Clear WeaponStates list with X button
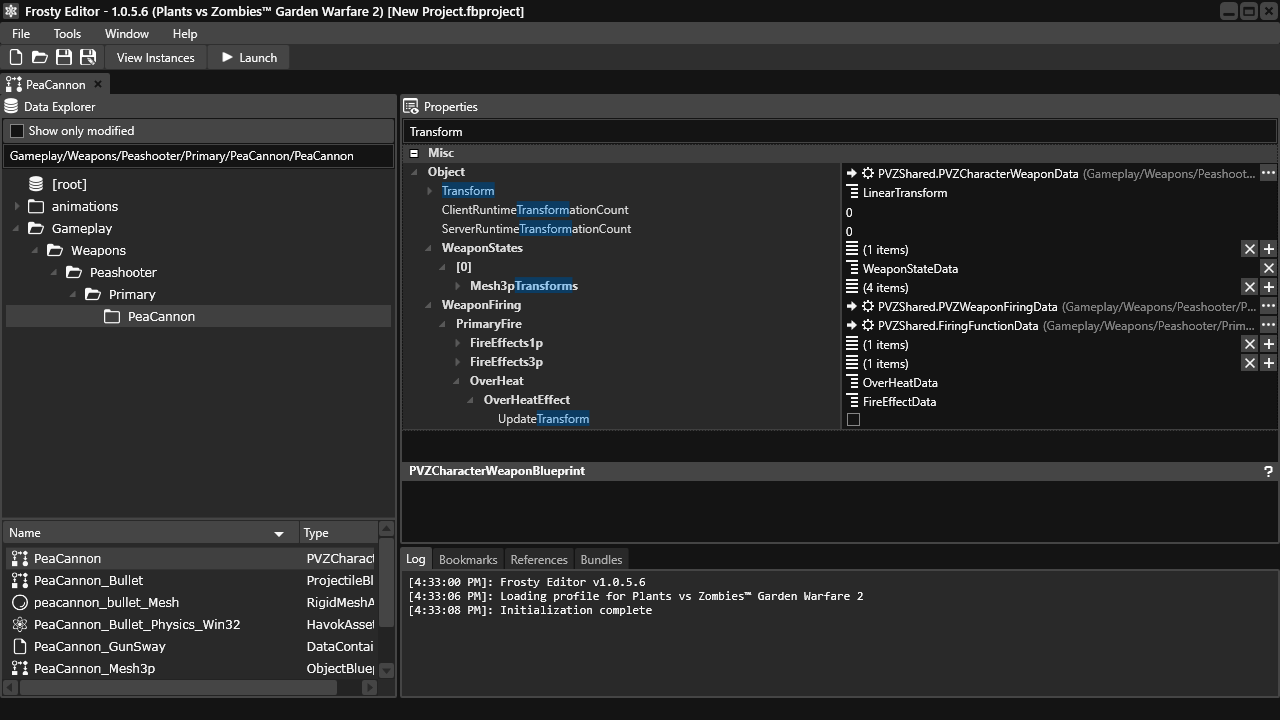The image size is (1280, 720). pos(1249,249)
